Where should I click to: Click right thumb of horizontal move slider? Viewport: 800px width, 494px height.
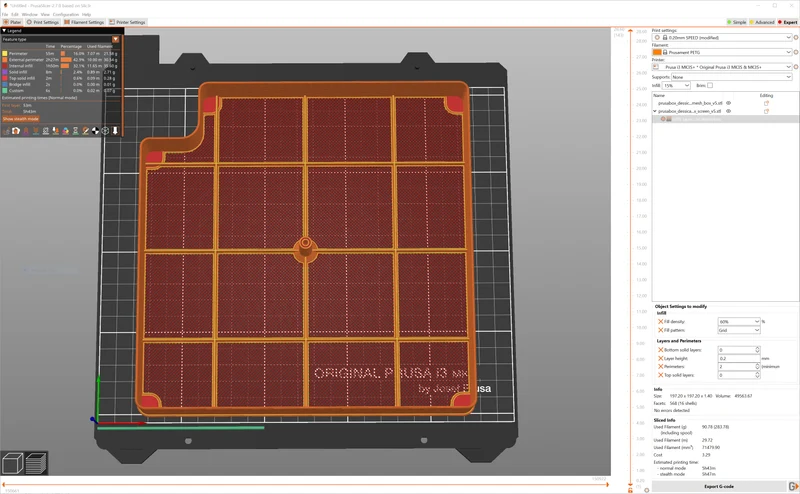(x=607, y=485)
